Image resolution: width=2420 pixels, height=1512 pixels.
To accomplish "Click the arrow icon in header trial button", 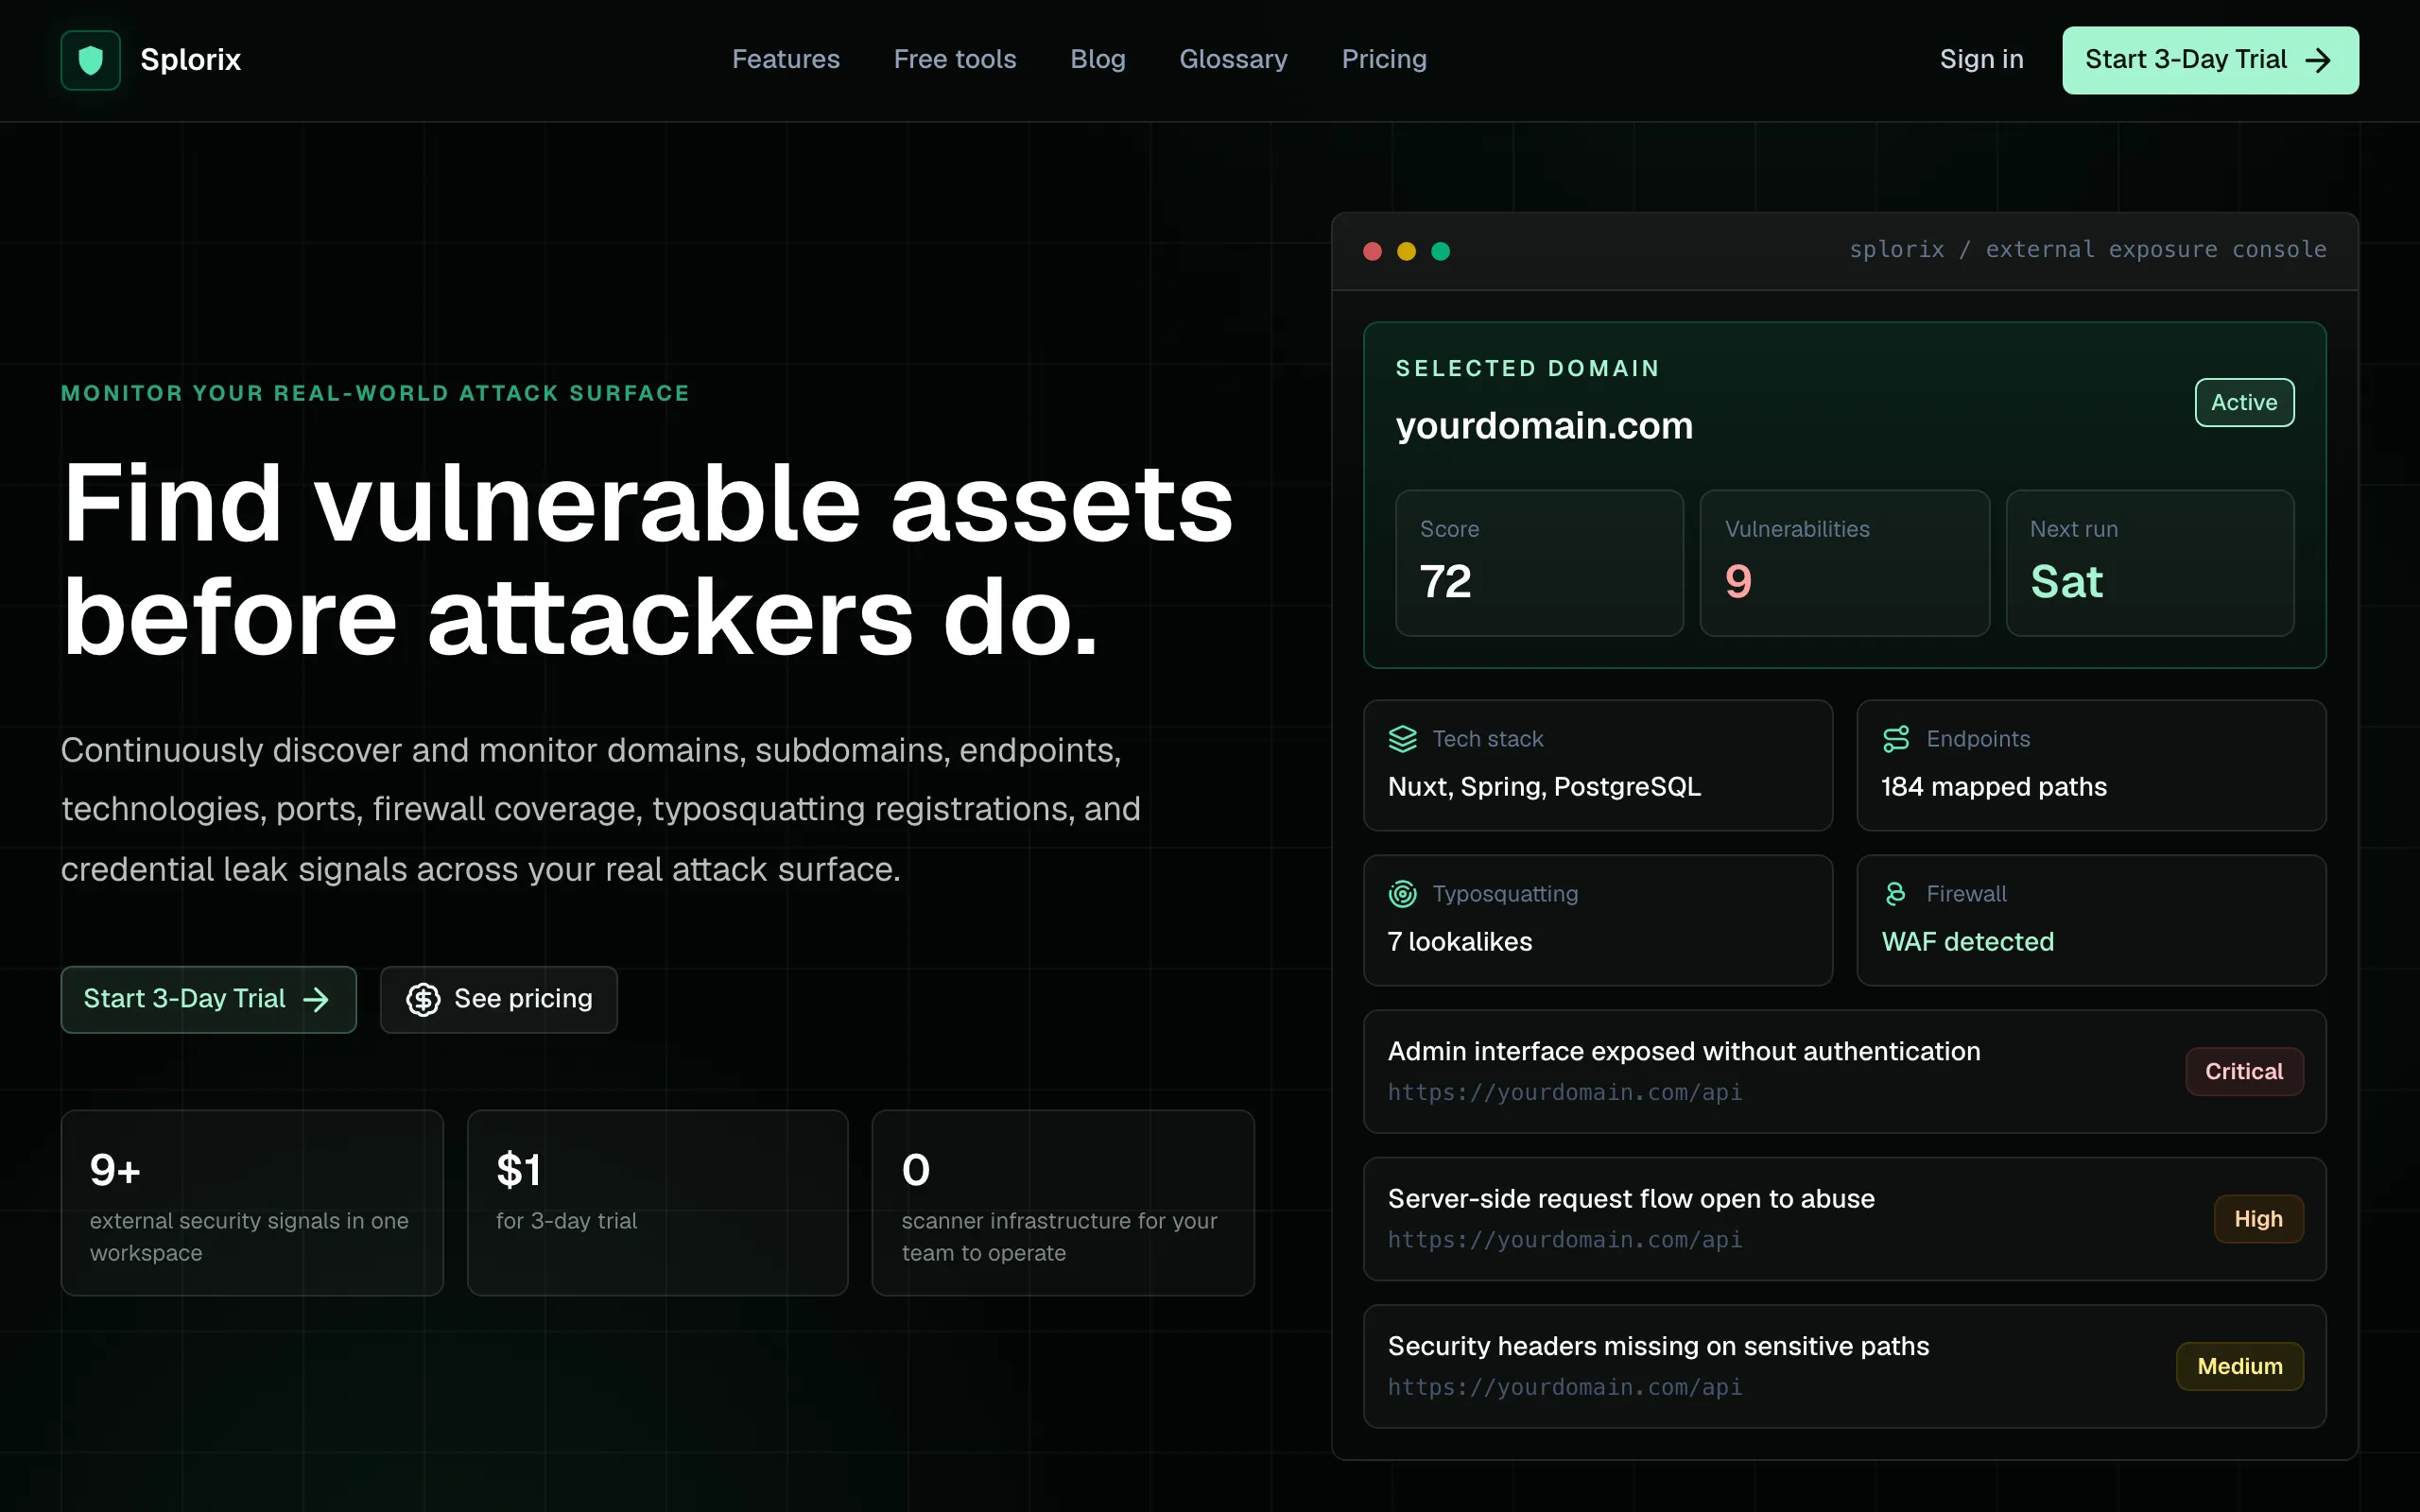I will click(x=2318, y=61).
